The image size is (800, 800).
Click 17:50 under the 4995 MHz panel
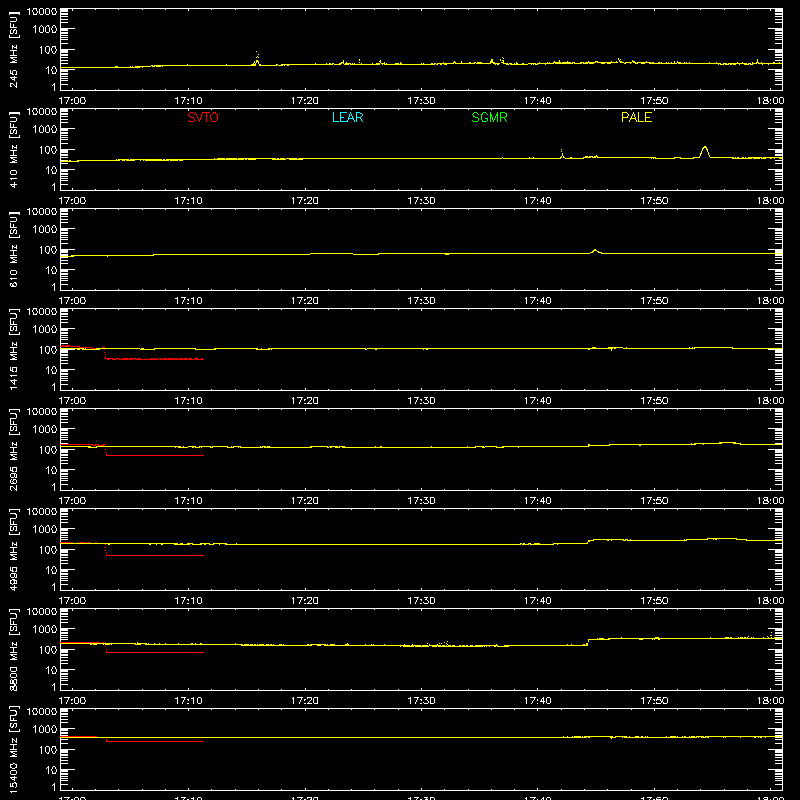654,601
